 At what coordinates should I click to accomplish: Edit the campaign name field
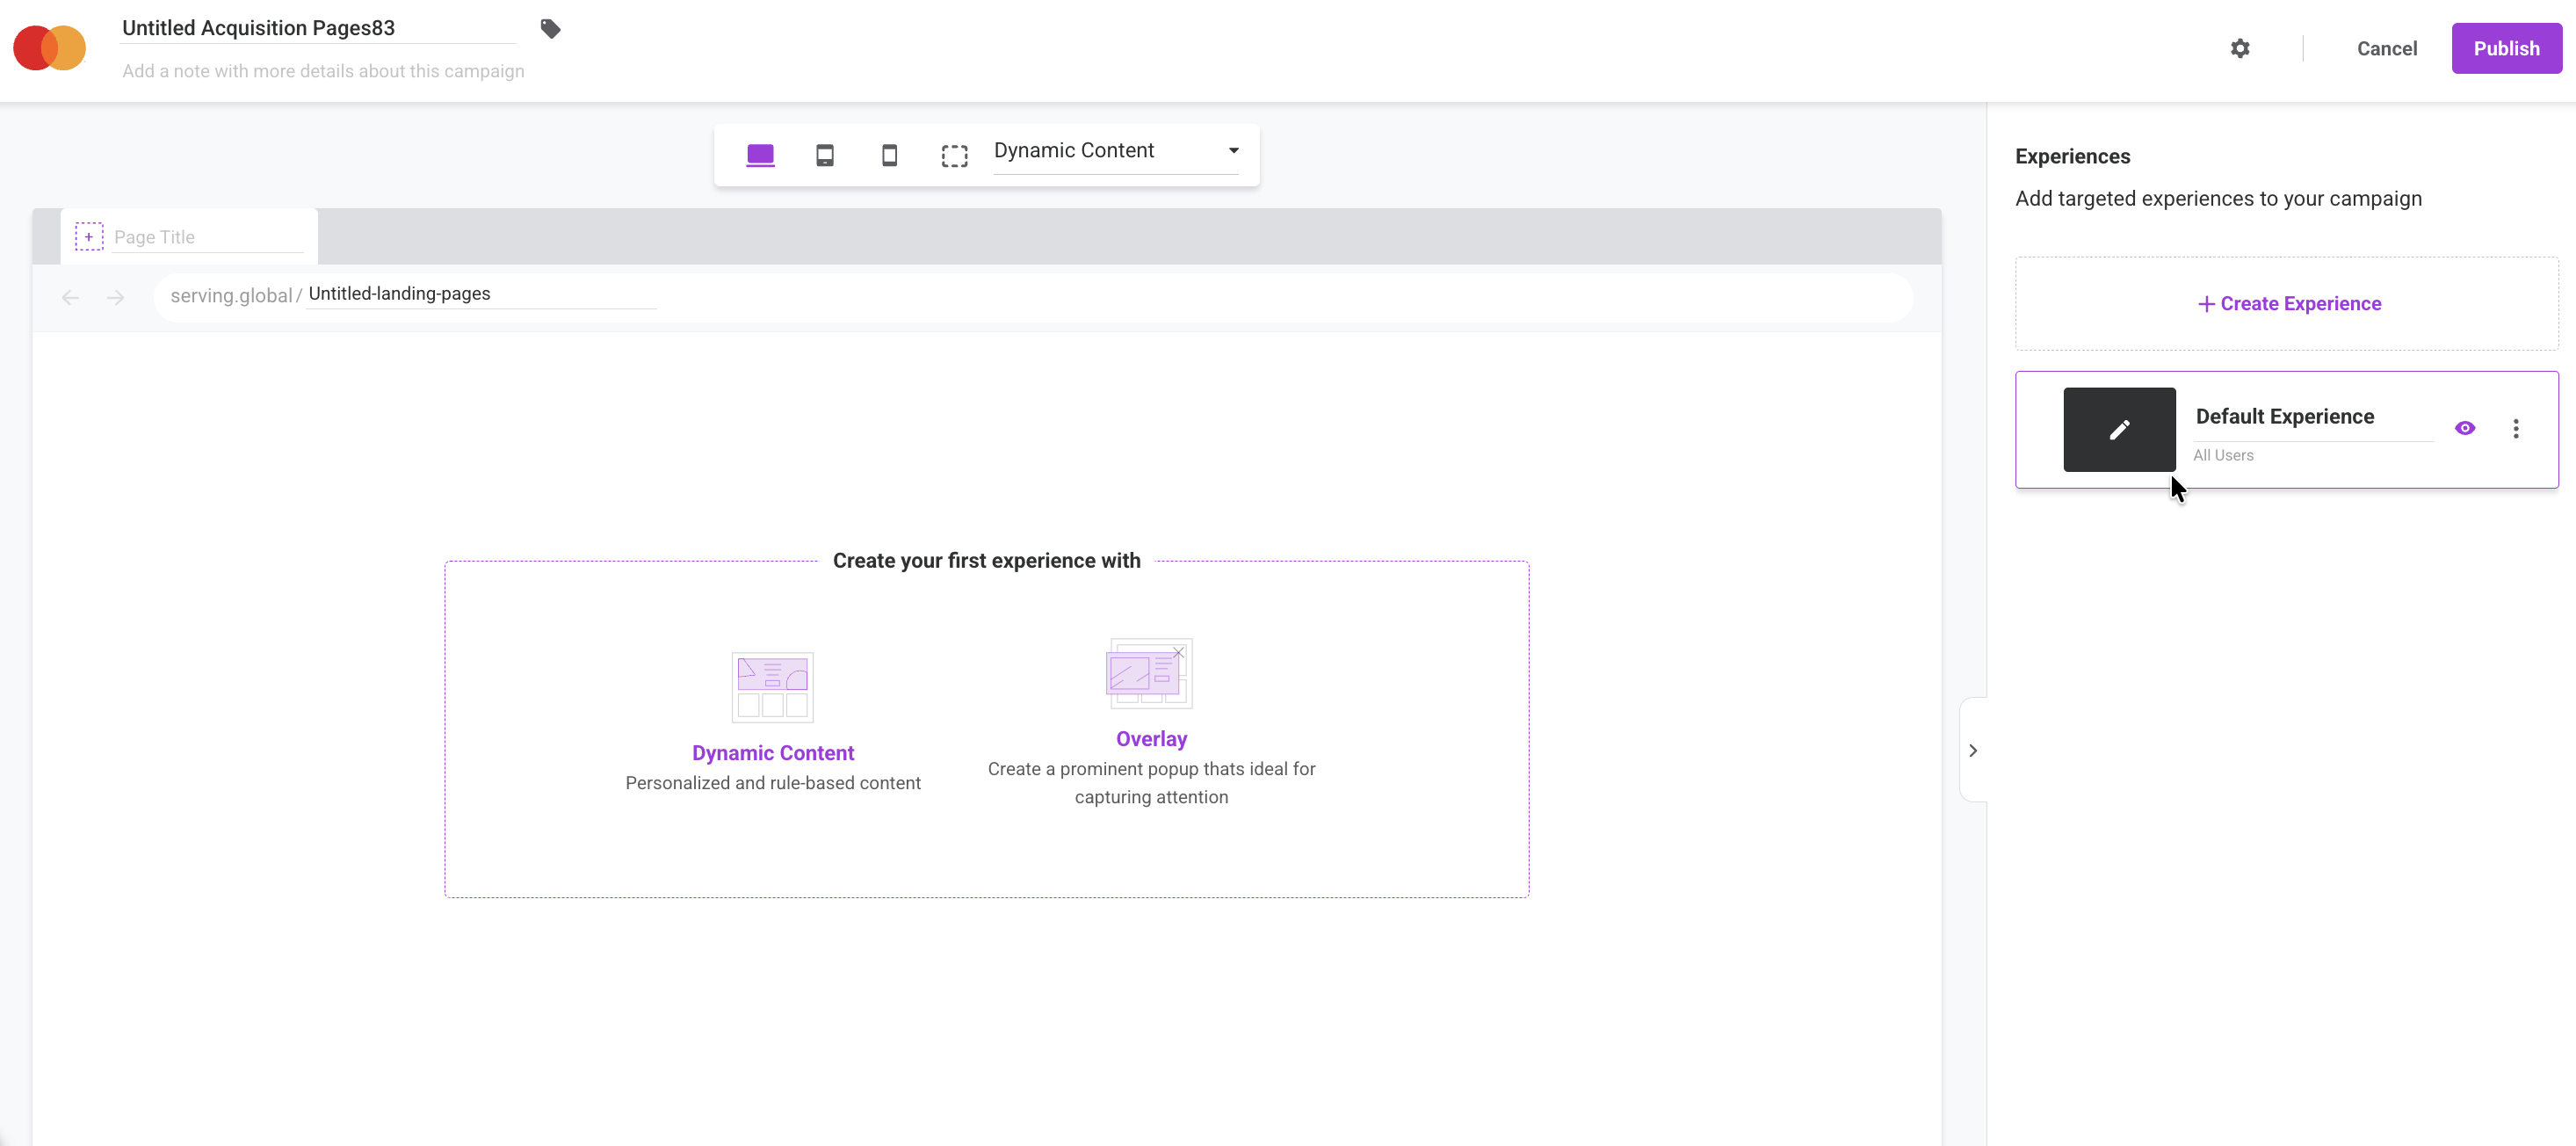[318, 28]
